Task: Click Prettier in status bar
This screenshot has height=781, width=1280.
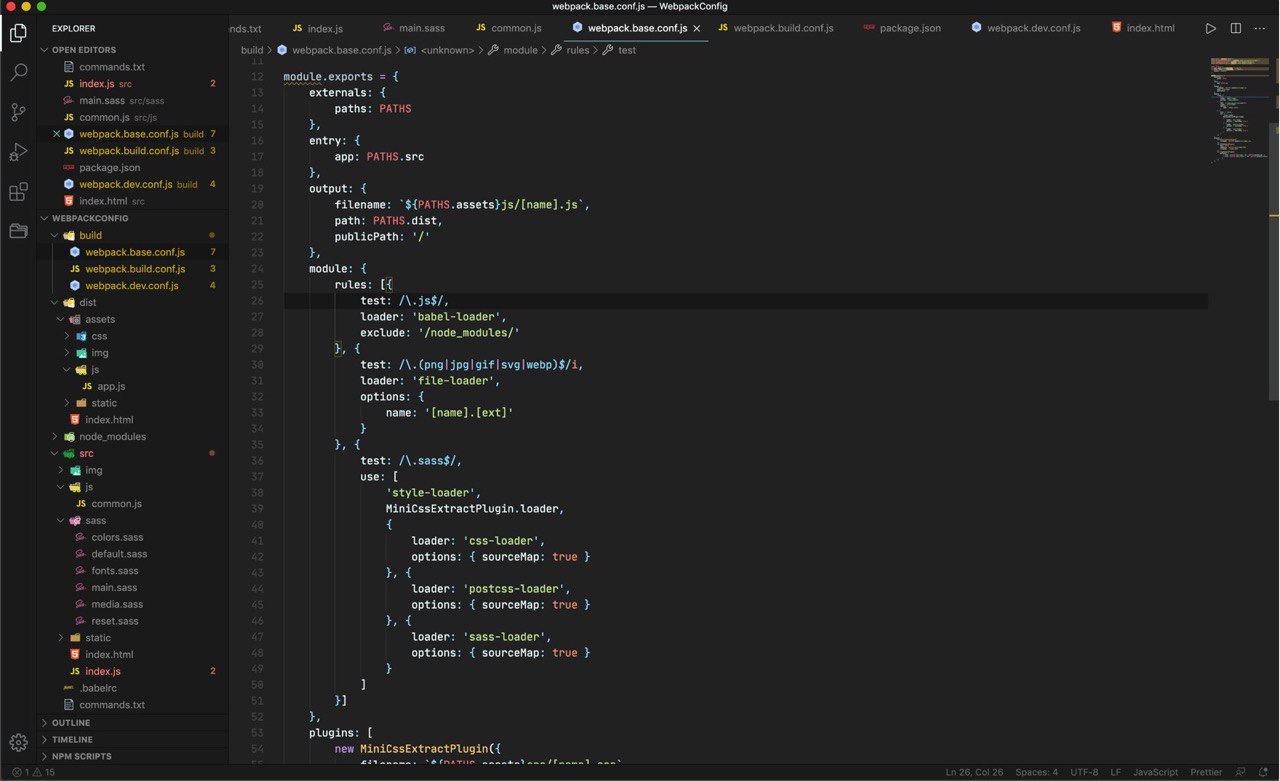Action: [x=1206, y=772]
